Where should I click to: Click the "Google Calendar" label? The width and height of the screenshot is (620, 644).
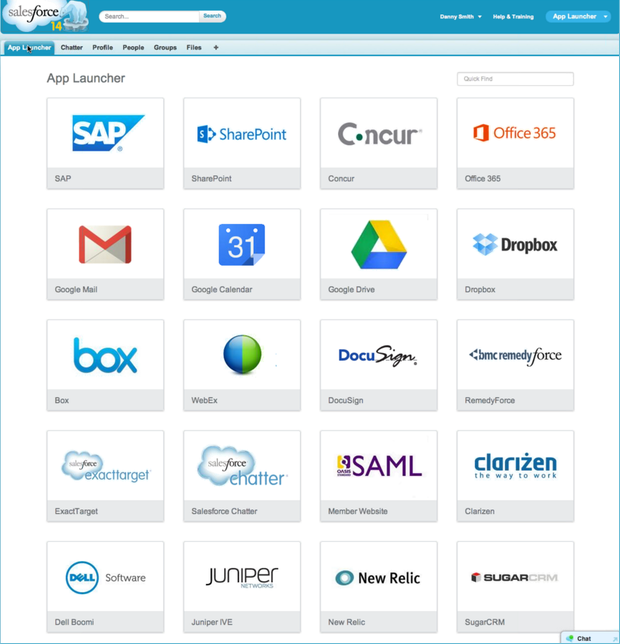pos(222,290)
